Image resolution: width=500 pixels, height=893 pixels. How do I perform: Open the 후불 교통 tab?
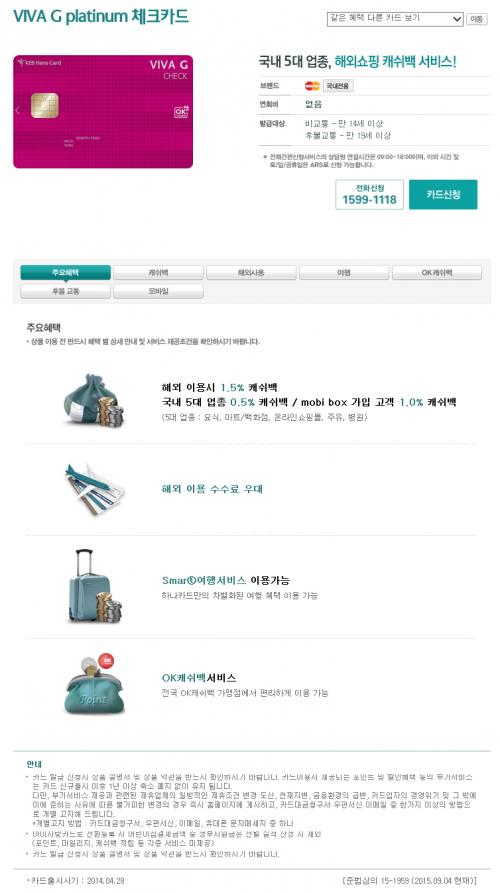click(x=65, y=291)
